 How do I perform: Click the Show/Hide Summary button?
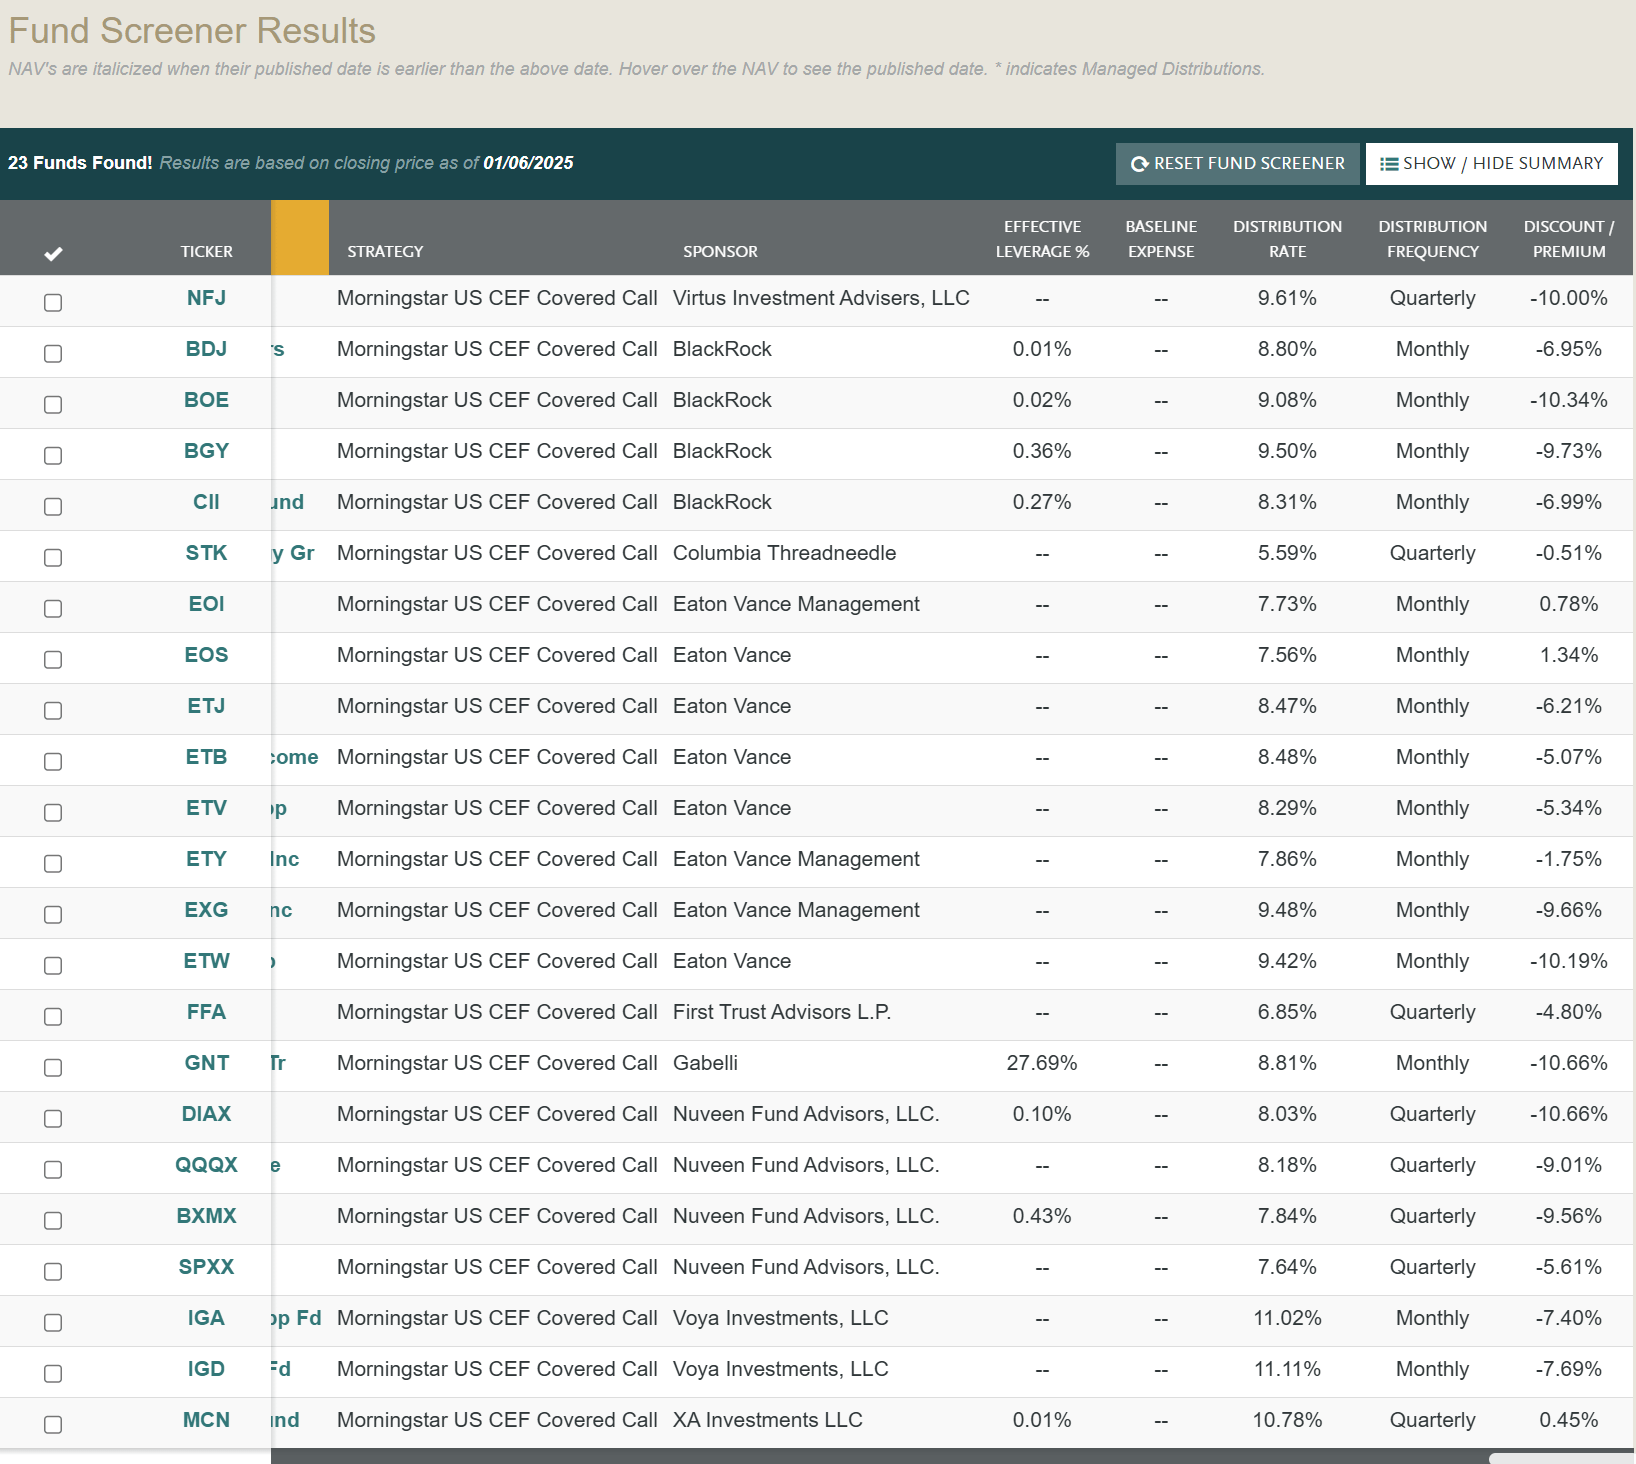(1491, 163)
